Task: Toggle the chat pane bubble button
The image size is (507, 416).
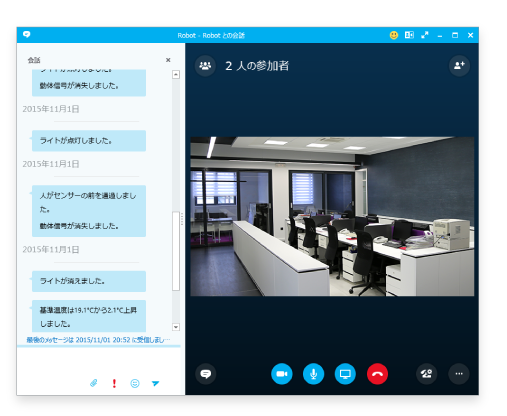Action: pos(206,374)
